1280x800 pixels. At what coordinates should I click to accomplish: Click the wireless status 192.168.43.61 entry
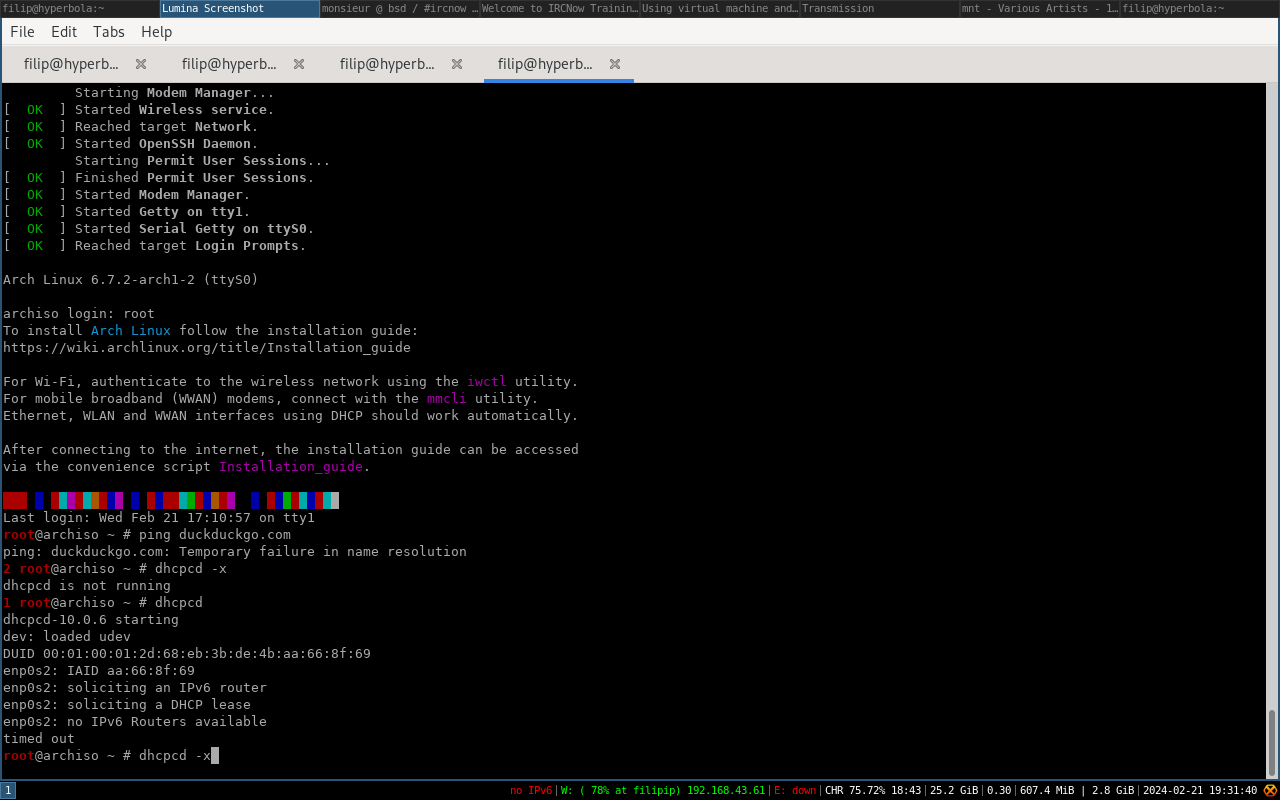point(663,790)
